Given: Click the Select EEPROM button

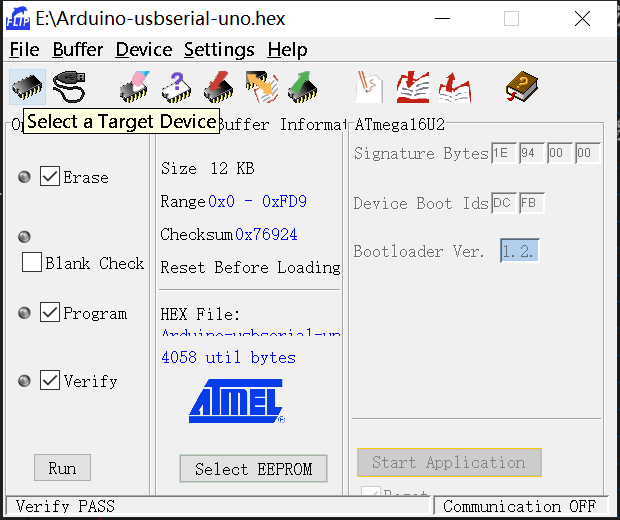Looking at the screenshot, I should (253, 469).
